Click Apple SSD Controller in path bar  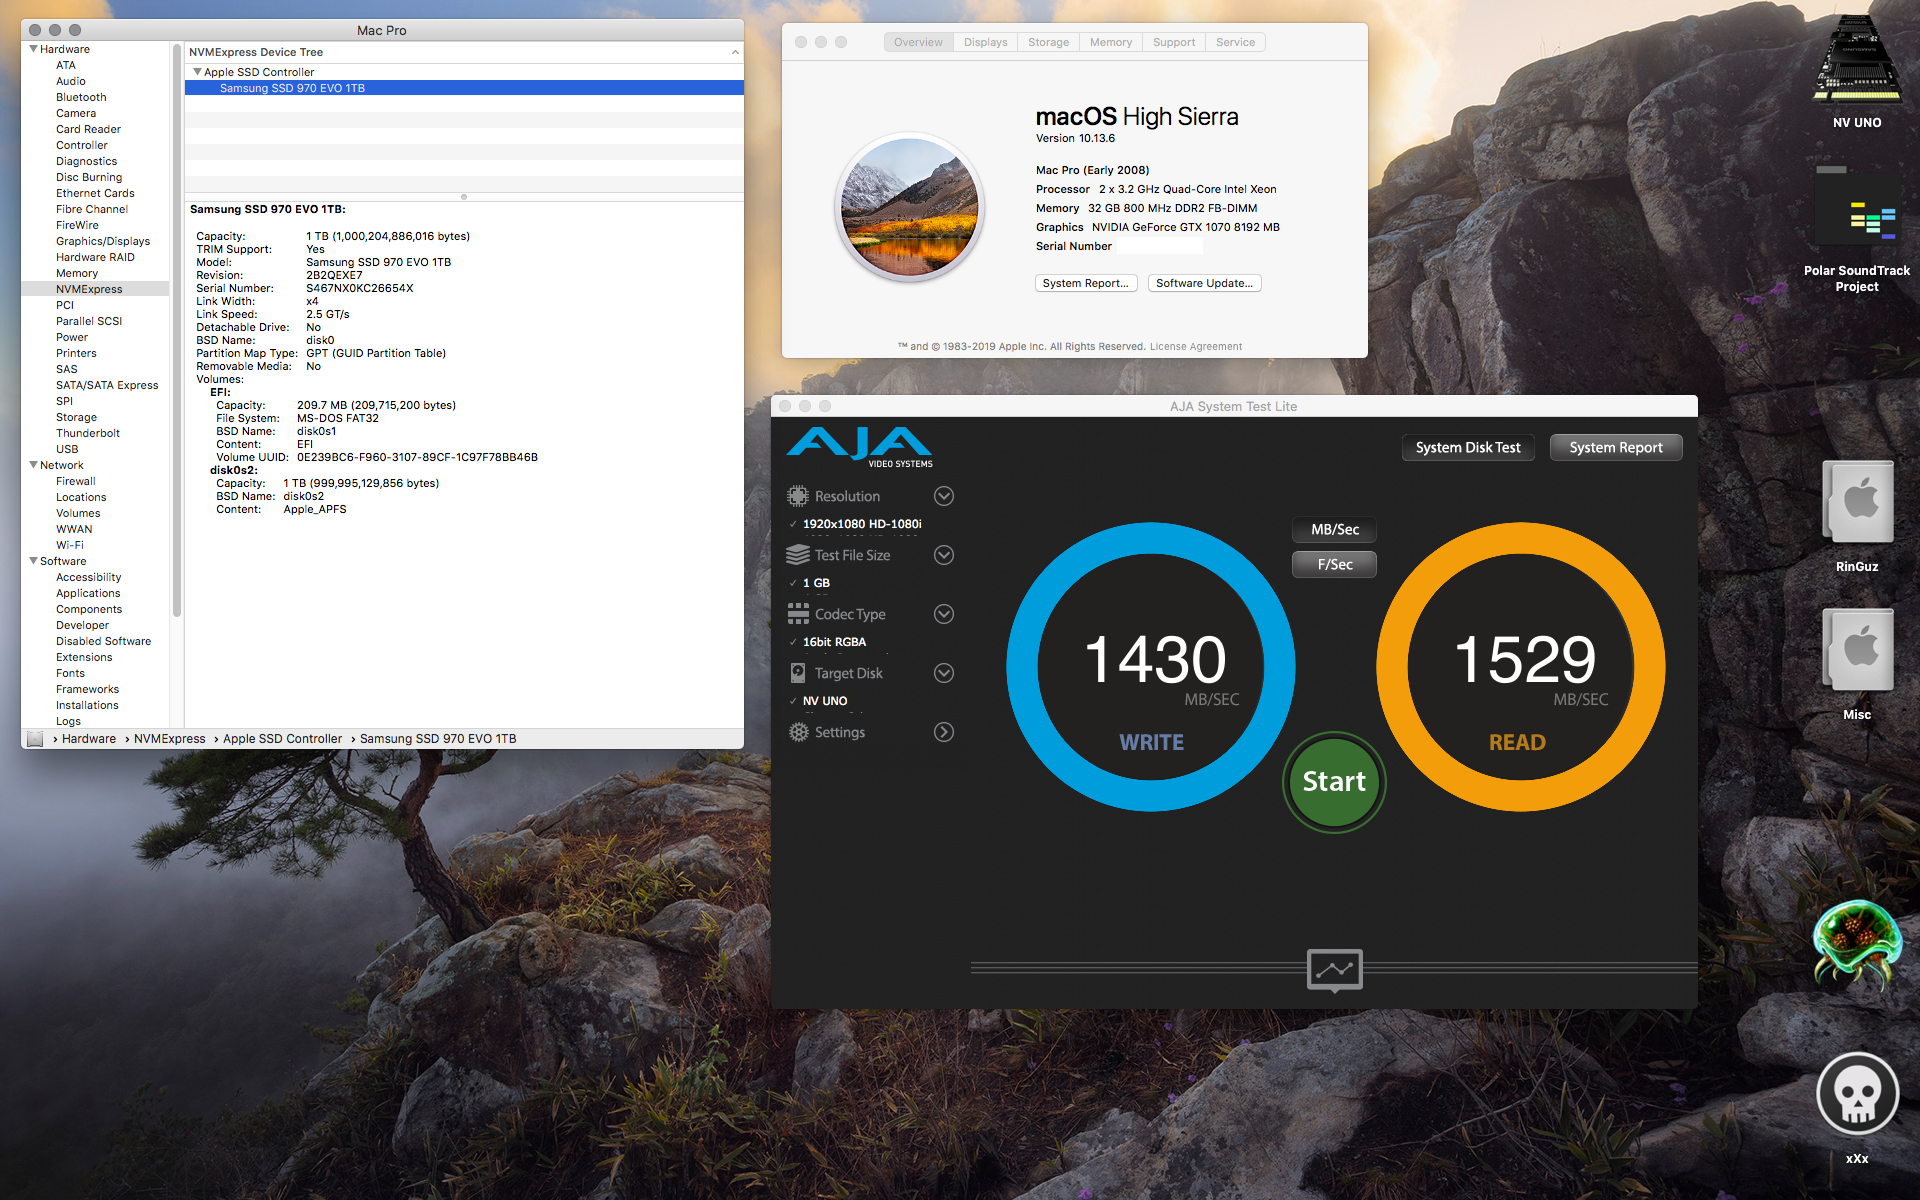click(282, 739)
